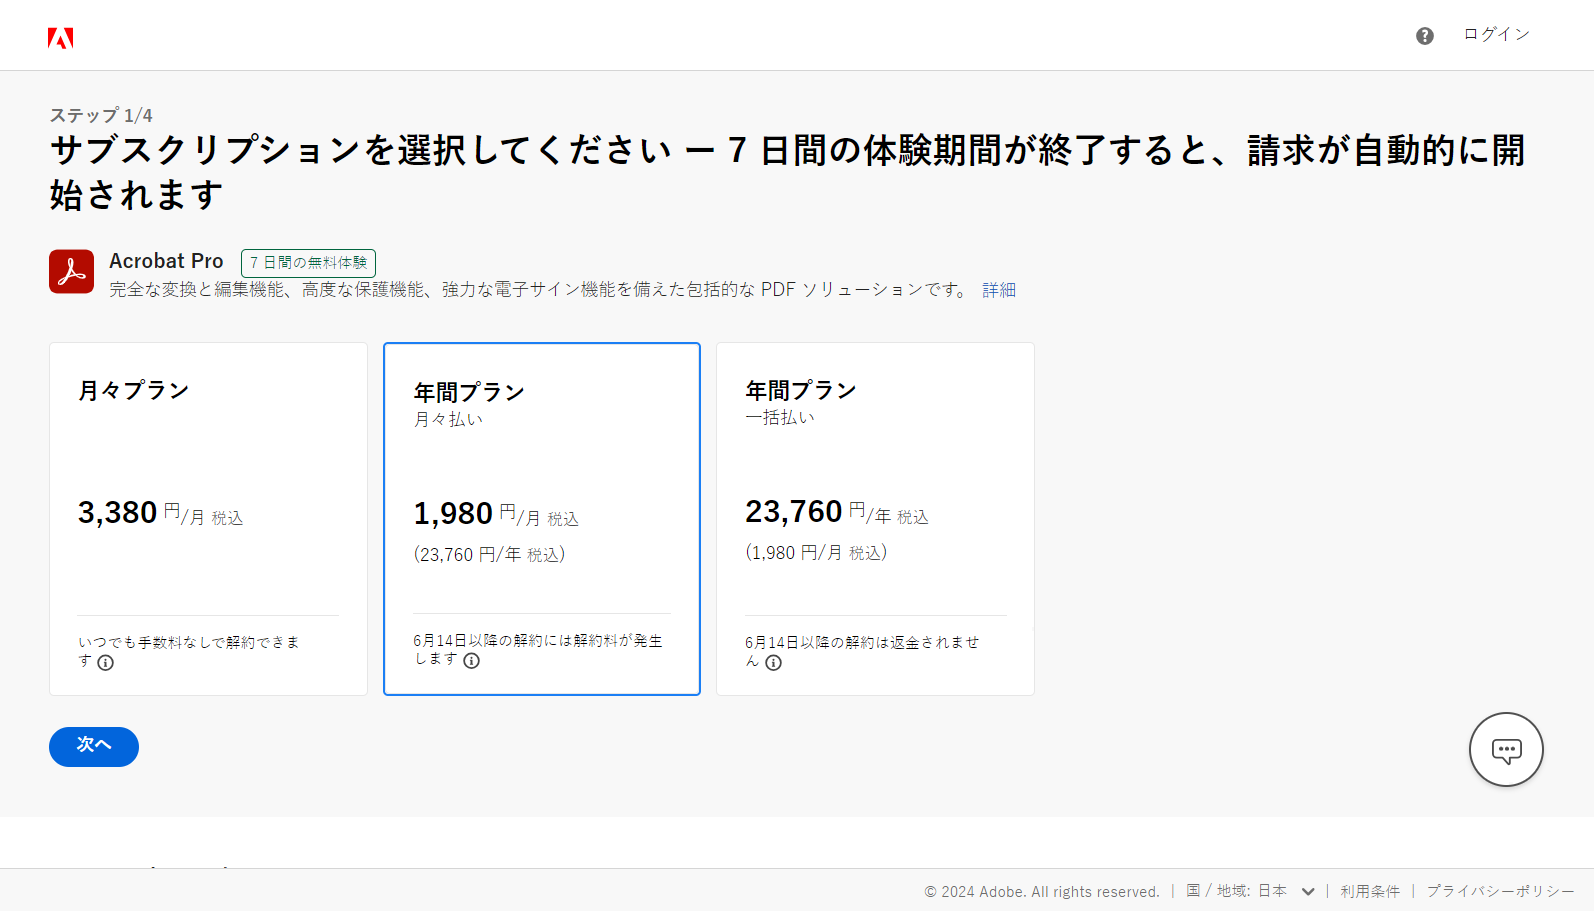
Task: Click the Acrobat Pro product name
Action: 166,261
